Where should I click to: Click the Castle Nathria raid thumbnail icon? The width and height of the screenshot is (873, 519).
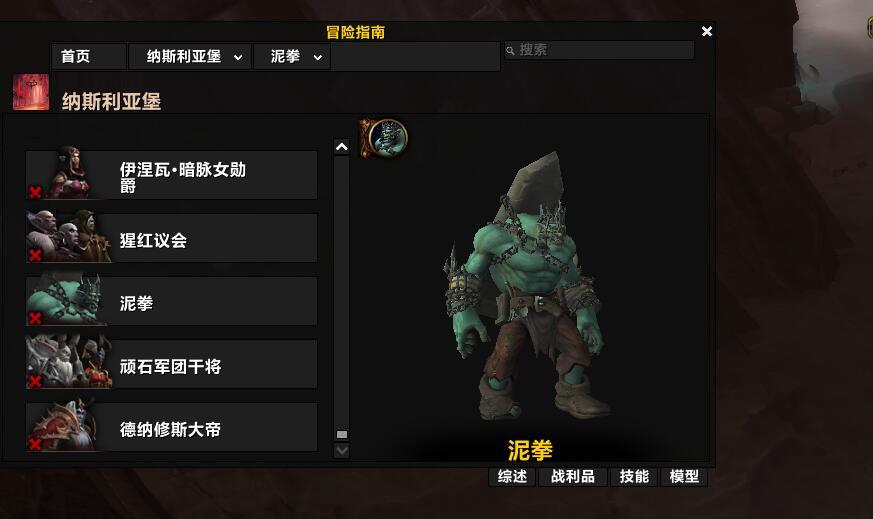pyautogui.click(x=31, y=92)
